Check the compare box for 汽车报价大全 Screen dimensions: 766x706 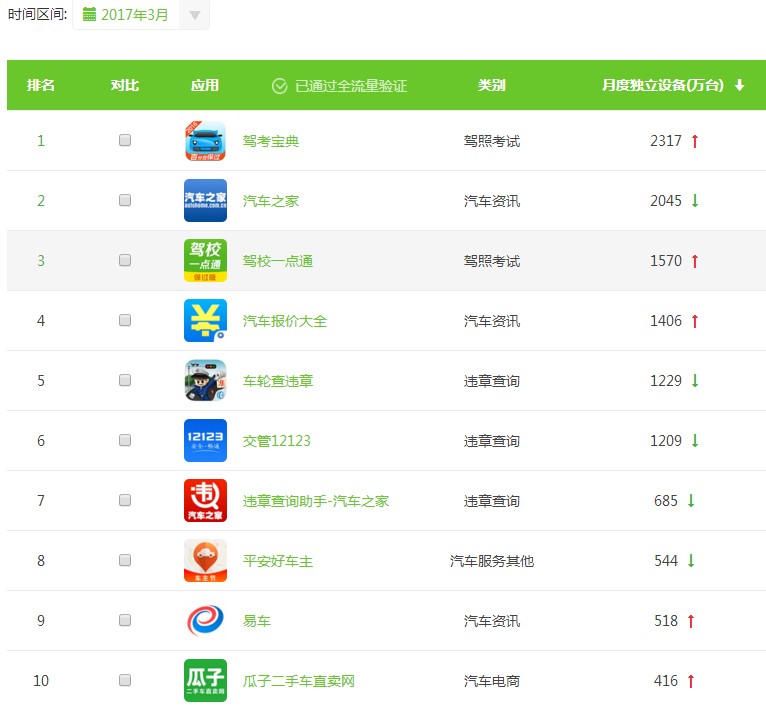[x=125, y=320]
